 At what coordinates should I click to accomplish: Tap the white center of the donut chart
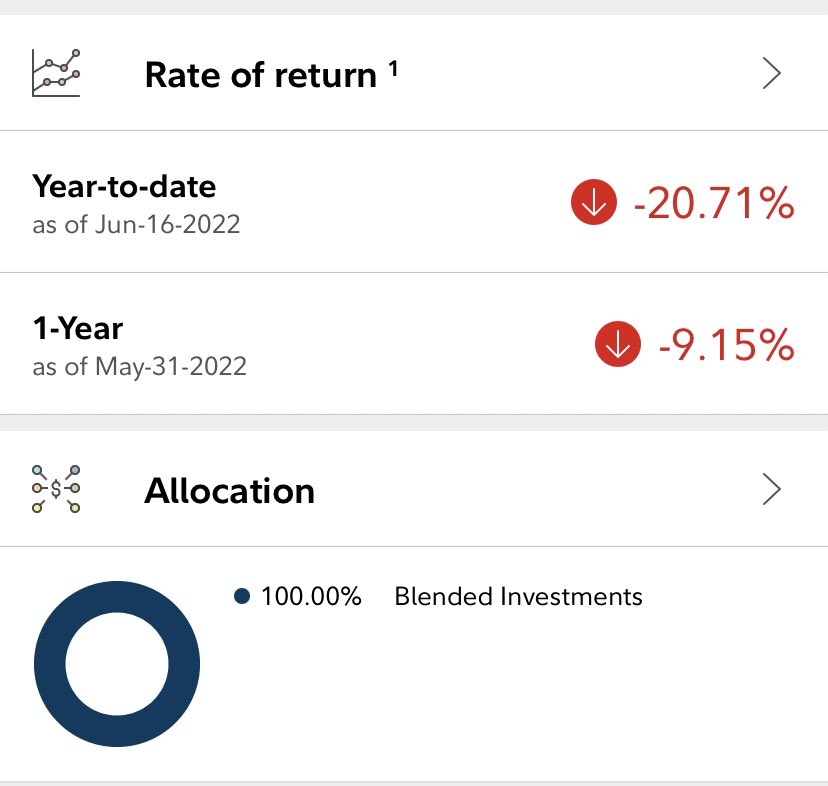(x=117, y=664)
